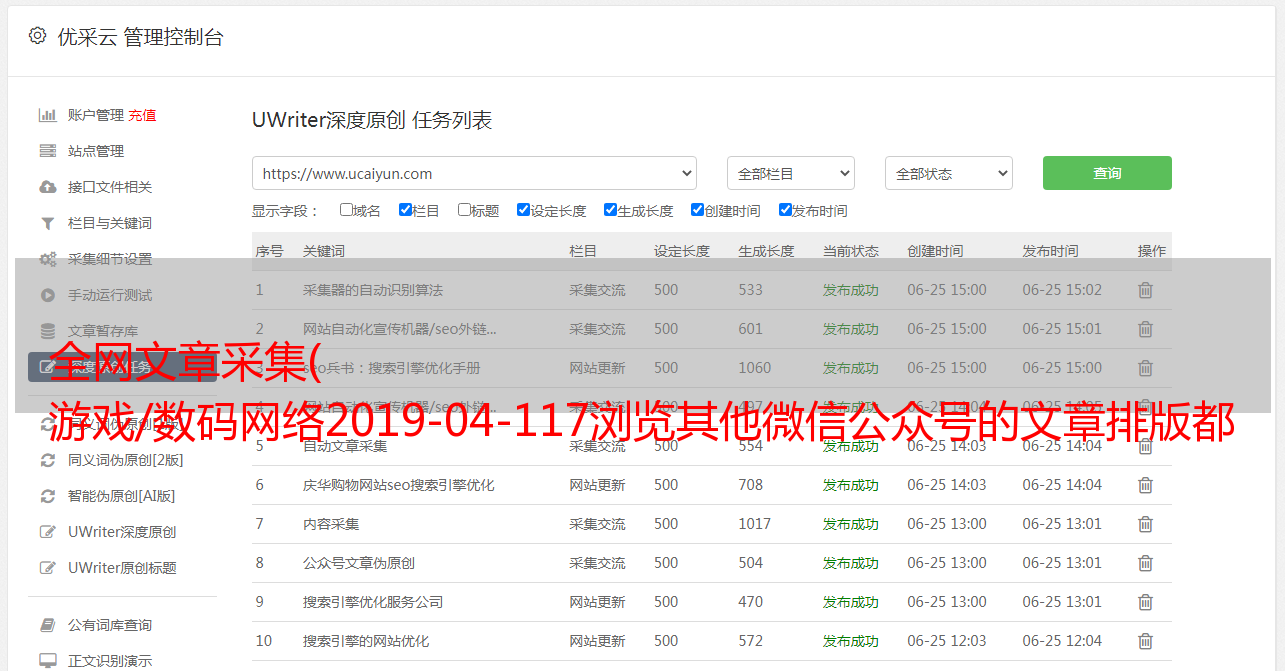Click keyword 公众号文章伪原创
Screen dimensions: 1285x671
point(359,563)
